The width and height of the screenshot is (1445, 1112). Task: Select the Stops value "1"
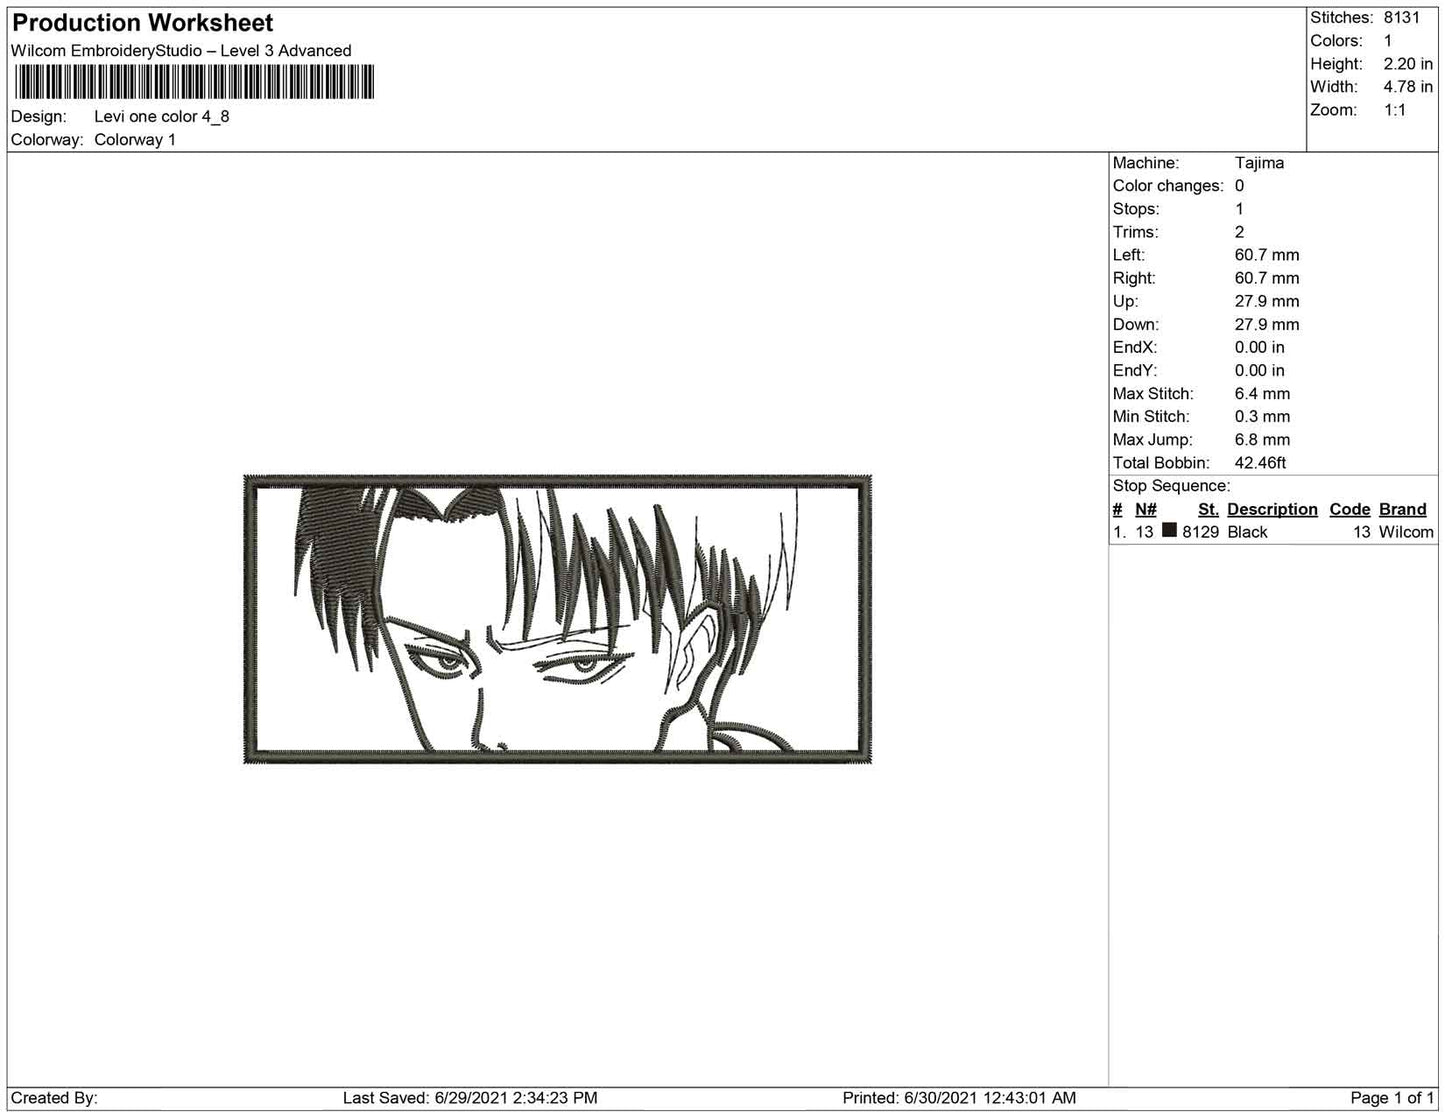(x=1240, y=209)
